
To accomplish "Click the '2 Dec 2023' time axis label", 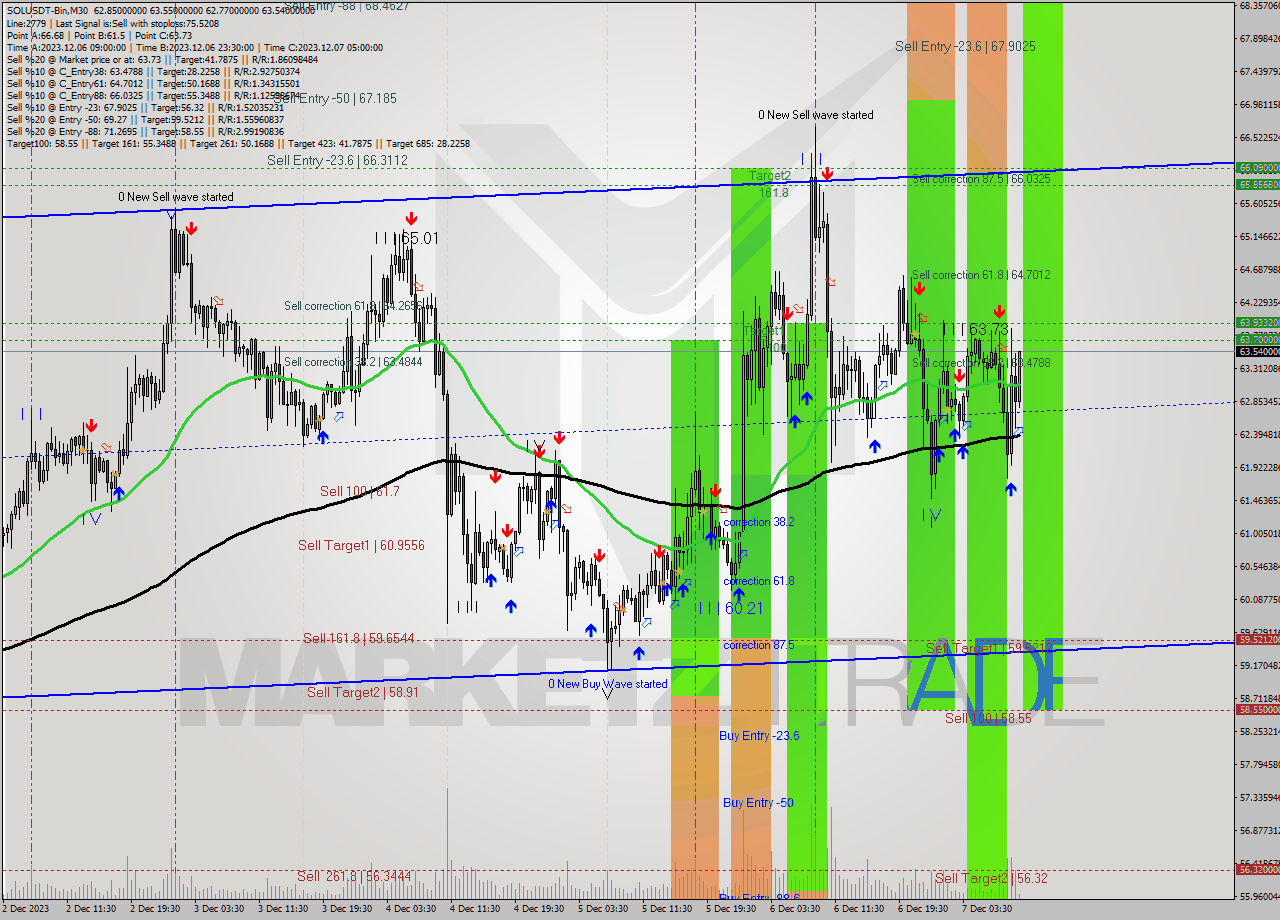I will pos(25,909).
